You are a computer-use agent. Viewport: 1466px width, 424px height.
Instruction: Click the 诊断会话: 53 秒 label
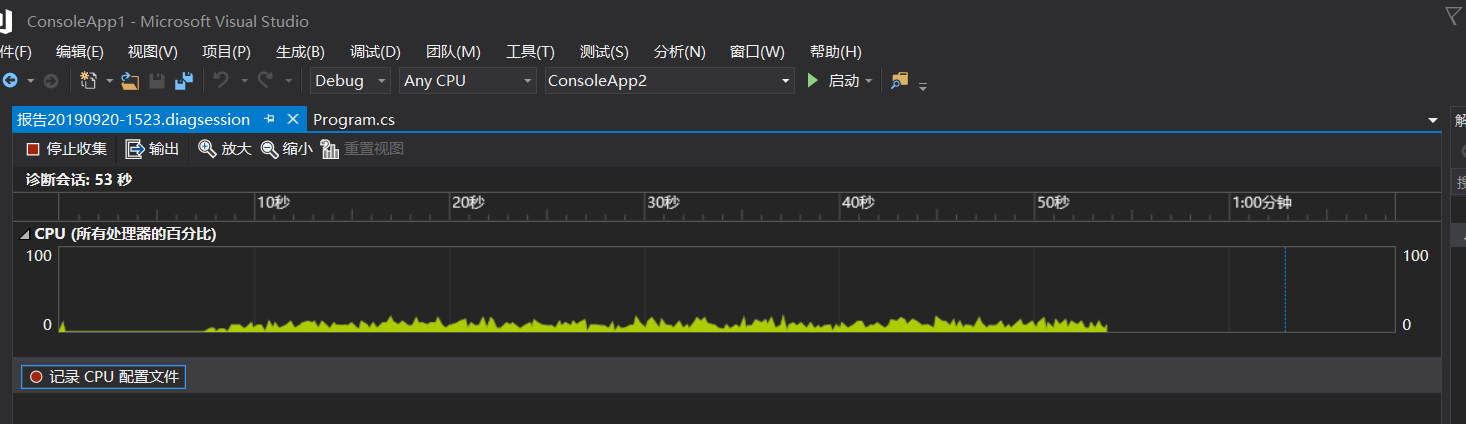(78, 180)
